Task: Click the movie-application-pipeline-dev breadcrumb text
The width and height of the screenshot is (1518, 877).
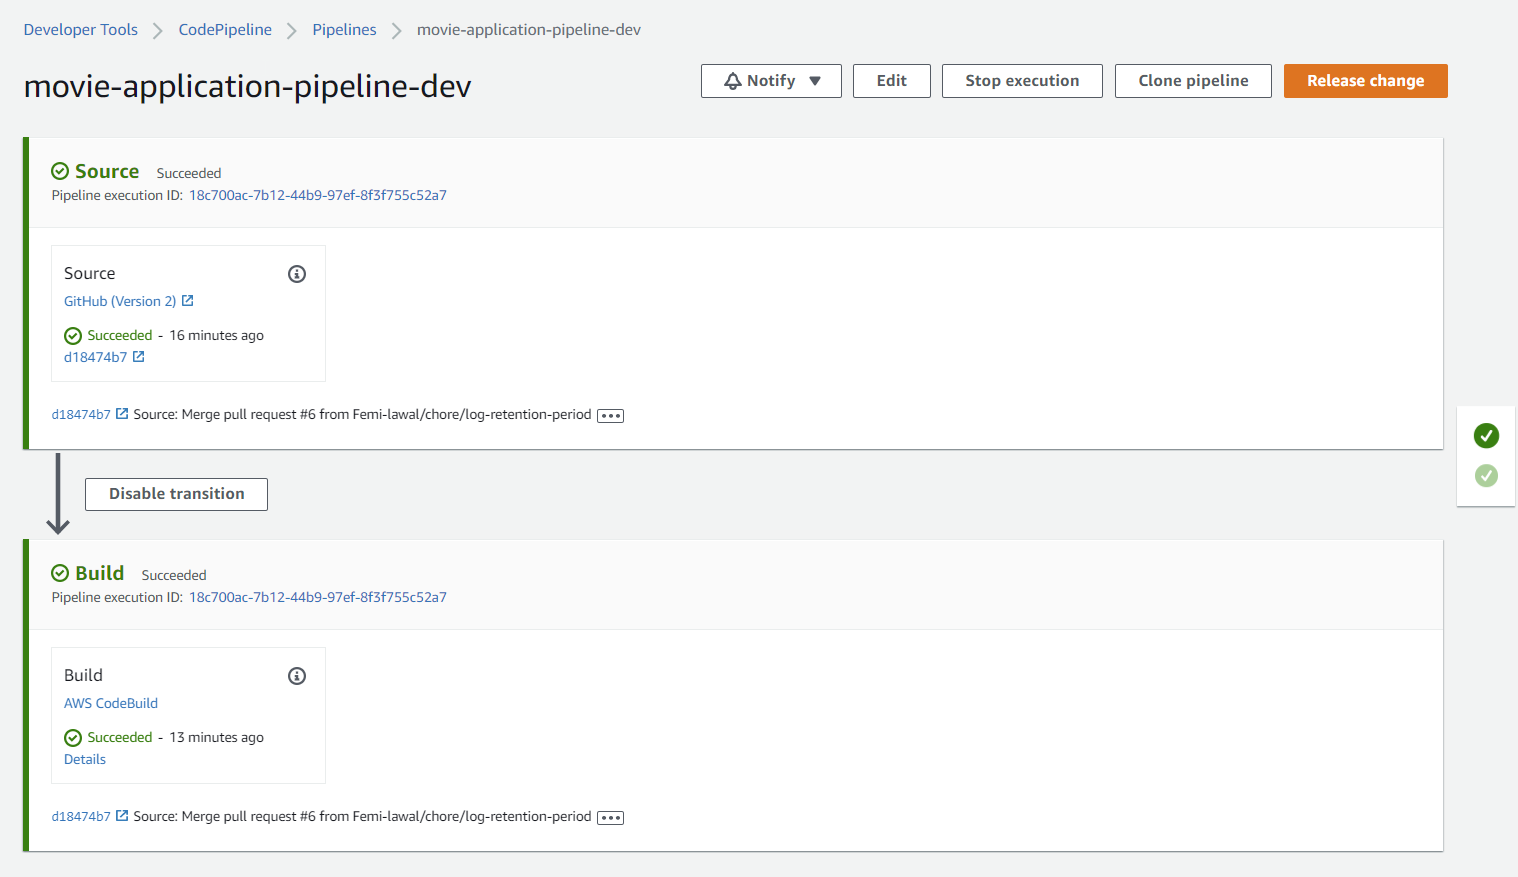Action: [x=529, y=30]
